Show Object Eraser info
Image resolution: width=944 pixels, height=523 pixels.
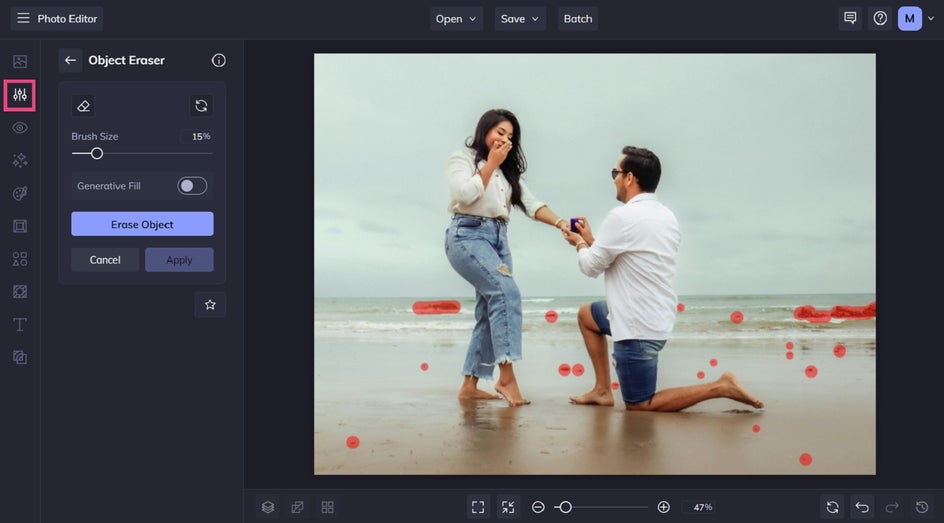(219, 60)
